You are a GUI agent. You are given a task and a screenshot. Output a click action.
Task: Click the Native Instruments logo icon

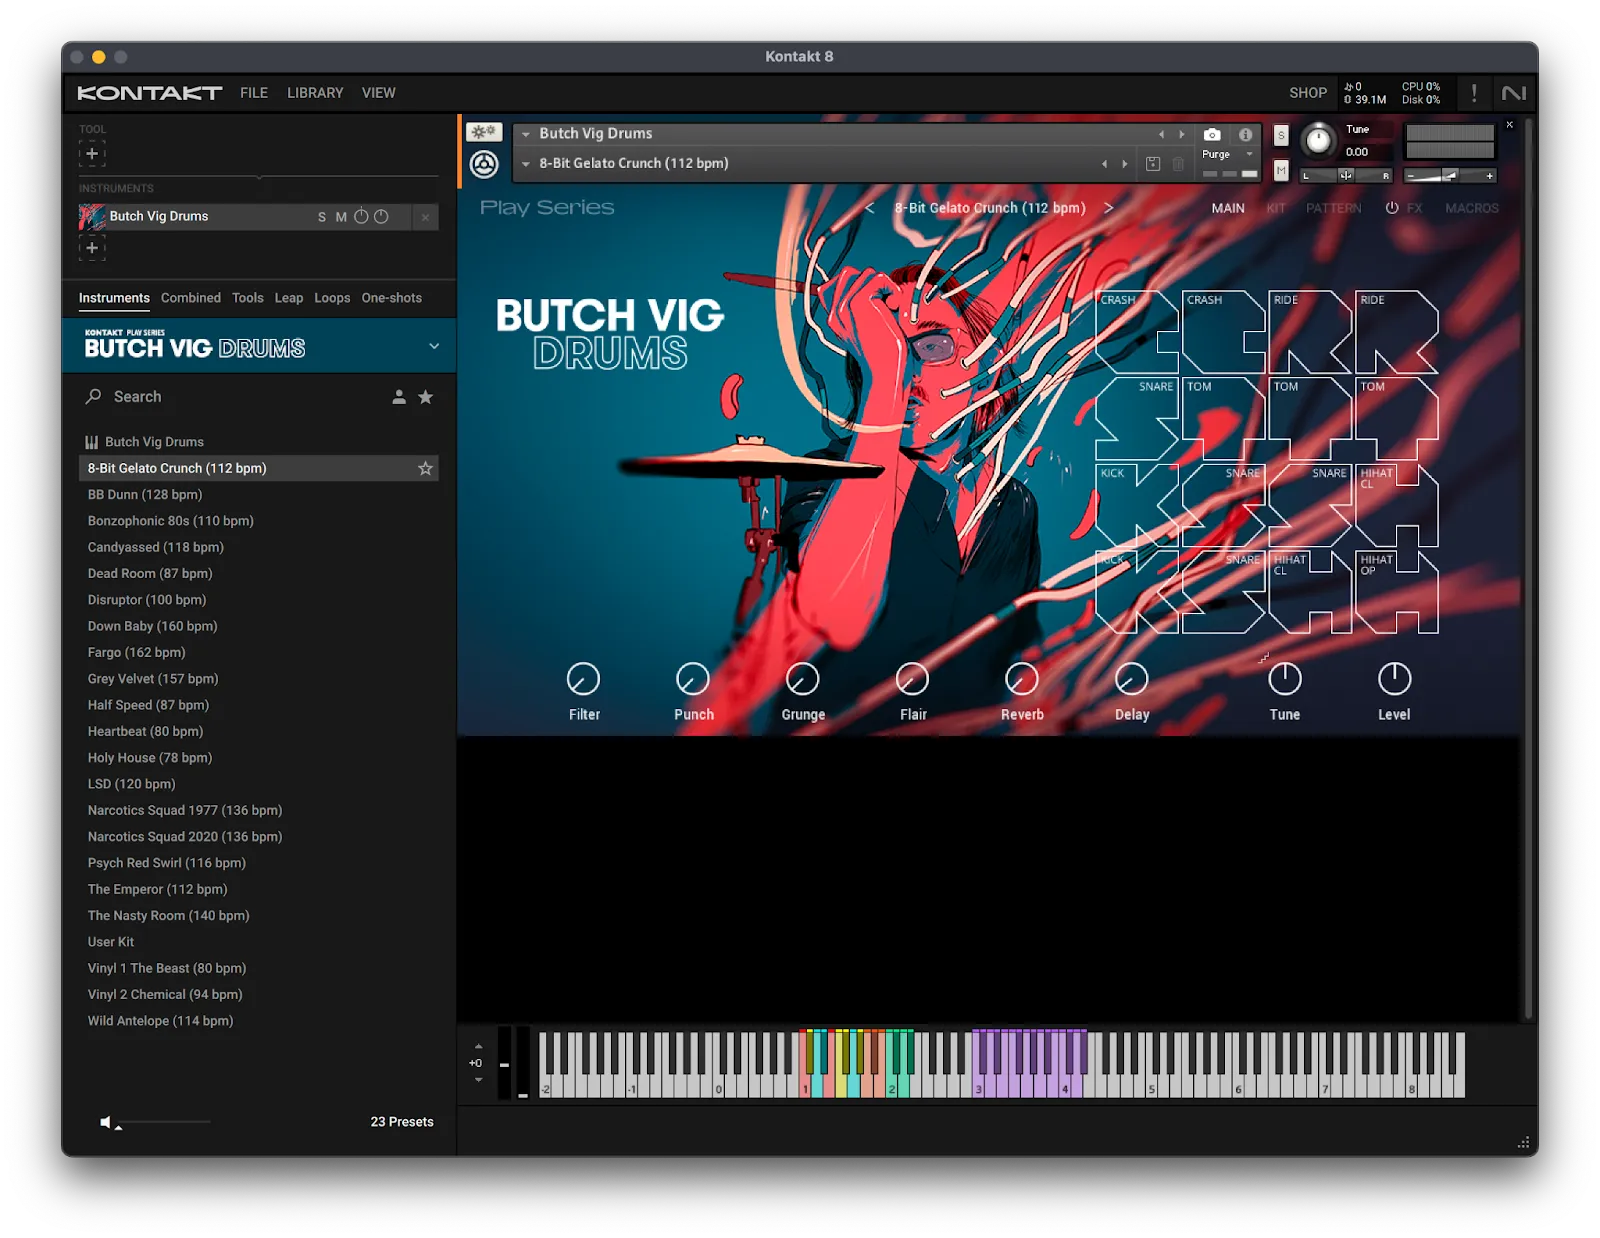[x=1514, y=93]
